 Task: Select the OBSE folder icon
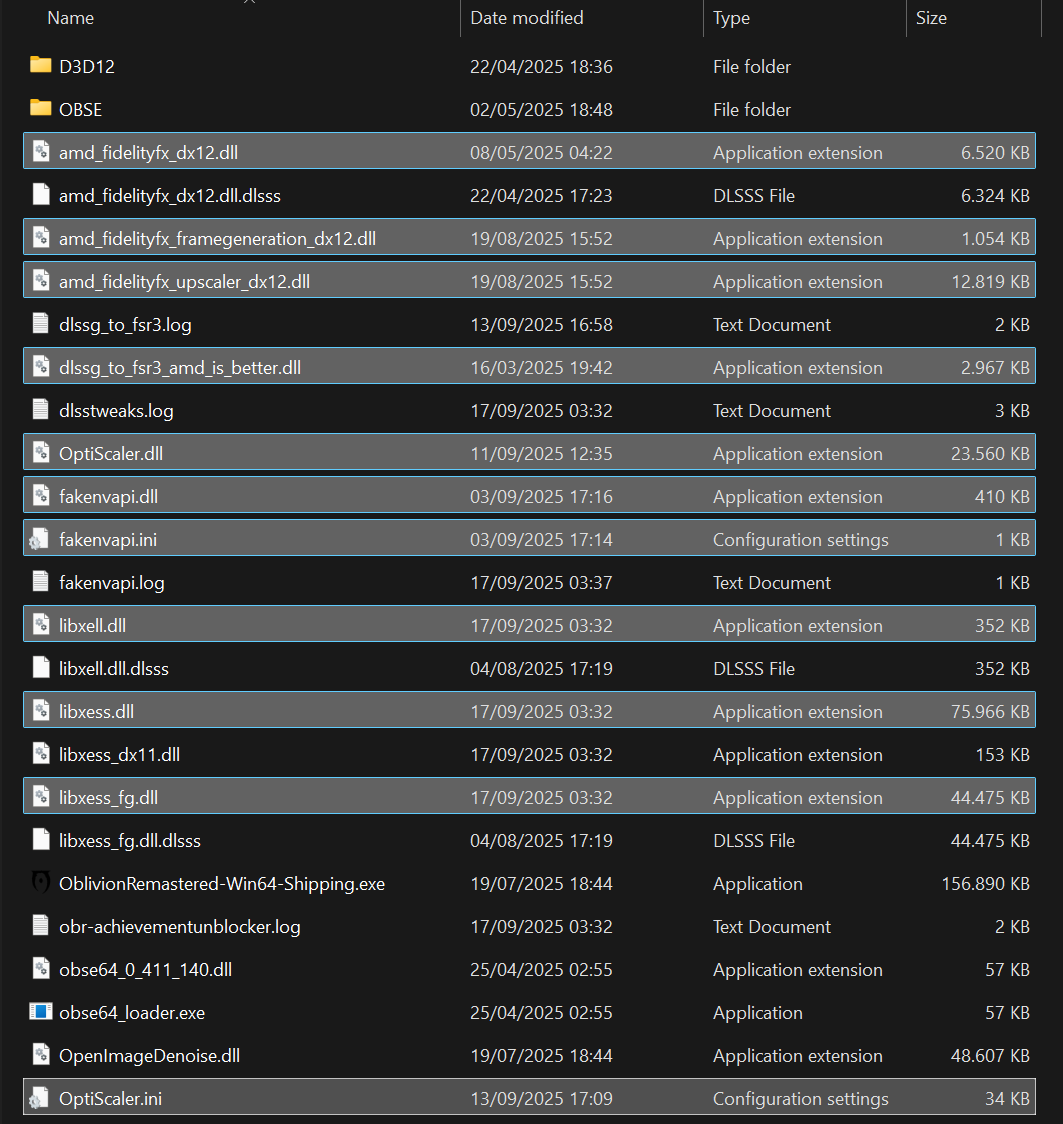(x=40, y=109)
